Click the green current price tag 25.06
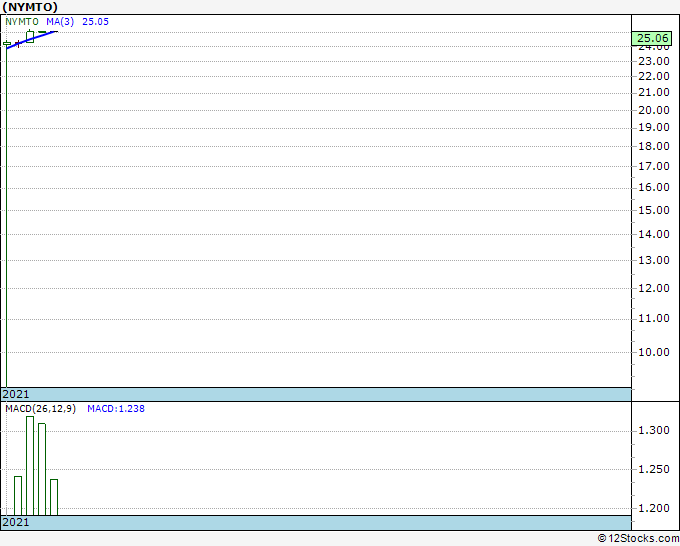 pyautogui.click(x=652, y=38)
